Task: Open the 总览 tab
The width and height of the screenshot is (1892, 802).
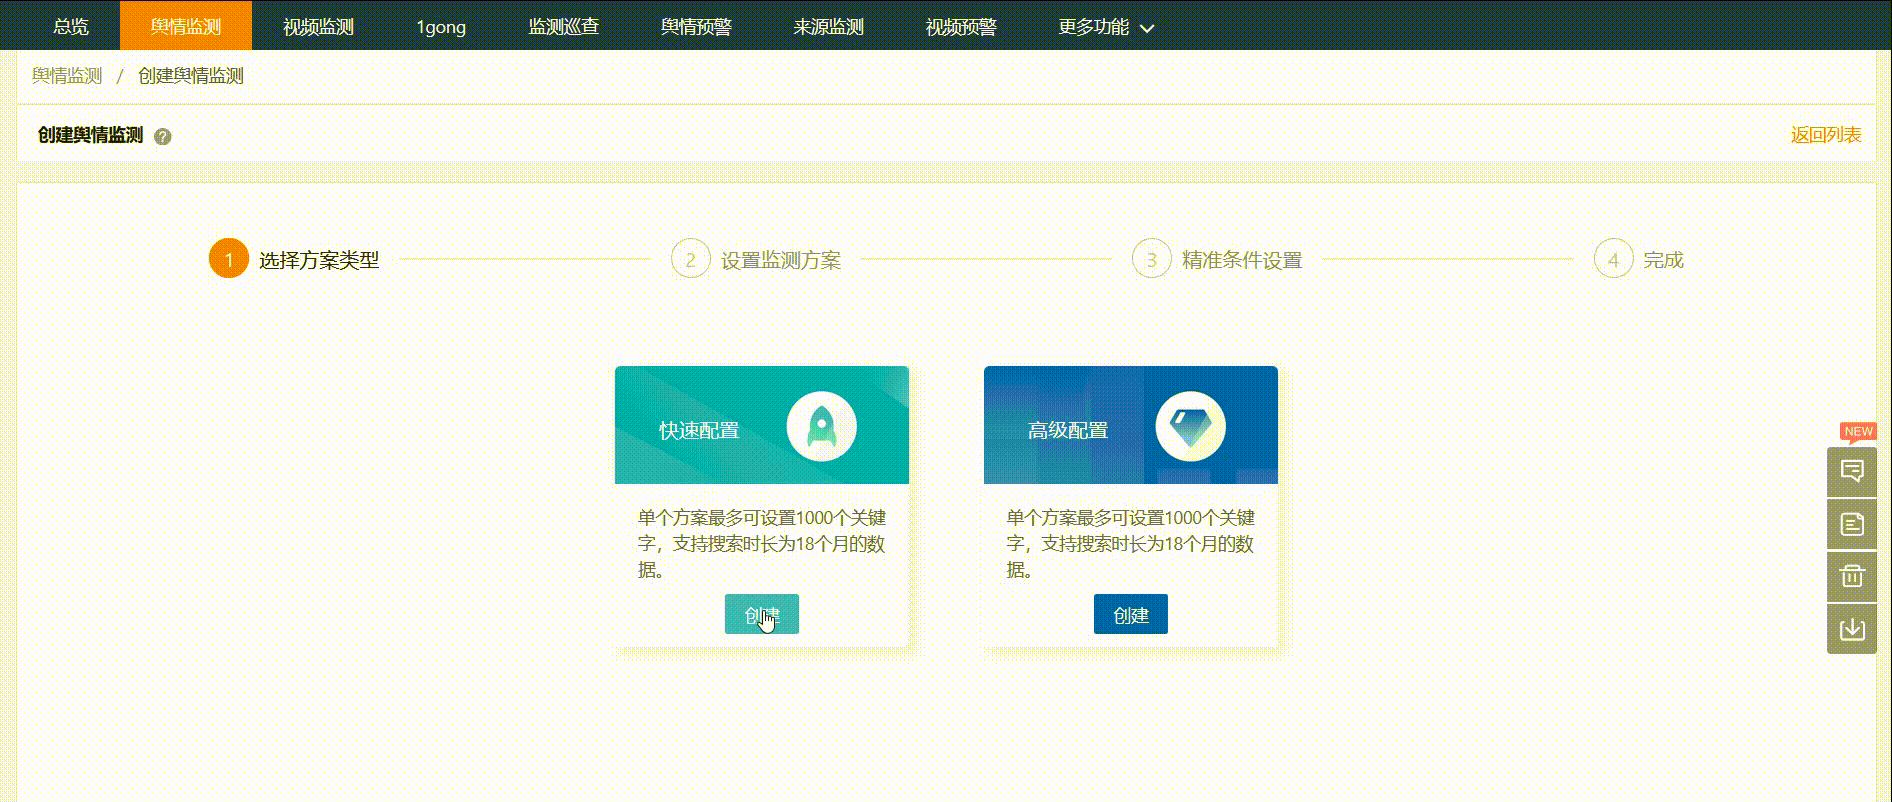Action: (x=71, y=27)
